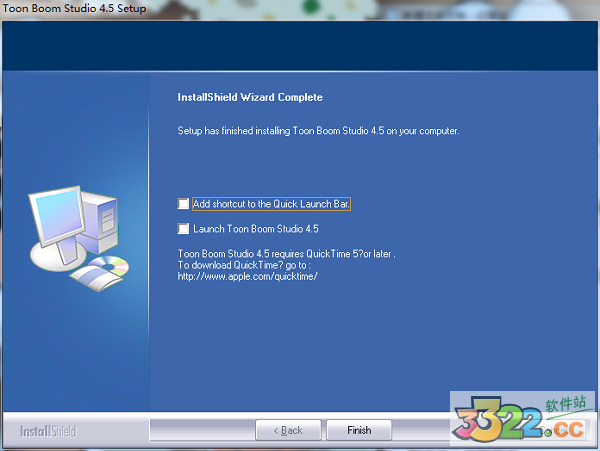Click the To download QuickTime line
This screenshot has height=451, width=600.
(244, 265)
